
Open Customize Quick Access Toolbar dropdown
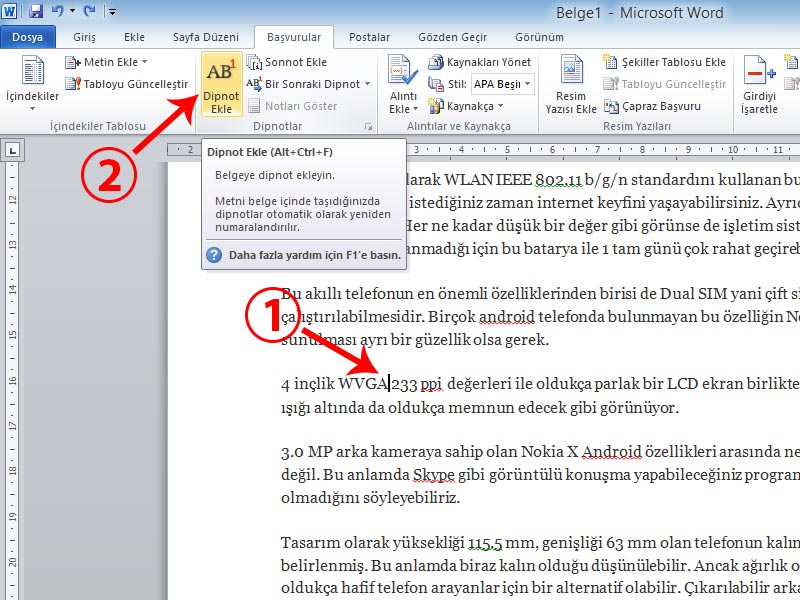click(113, 11)
